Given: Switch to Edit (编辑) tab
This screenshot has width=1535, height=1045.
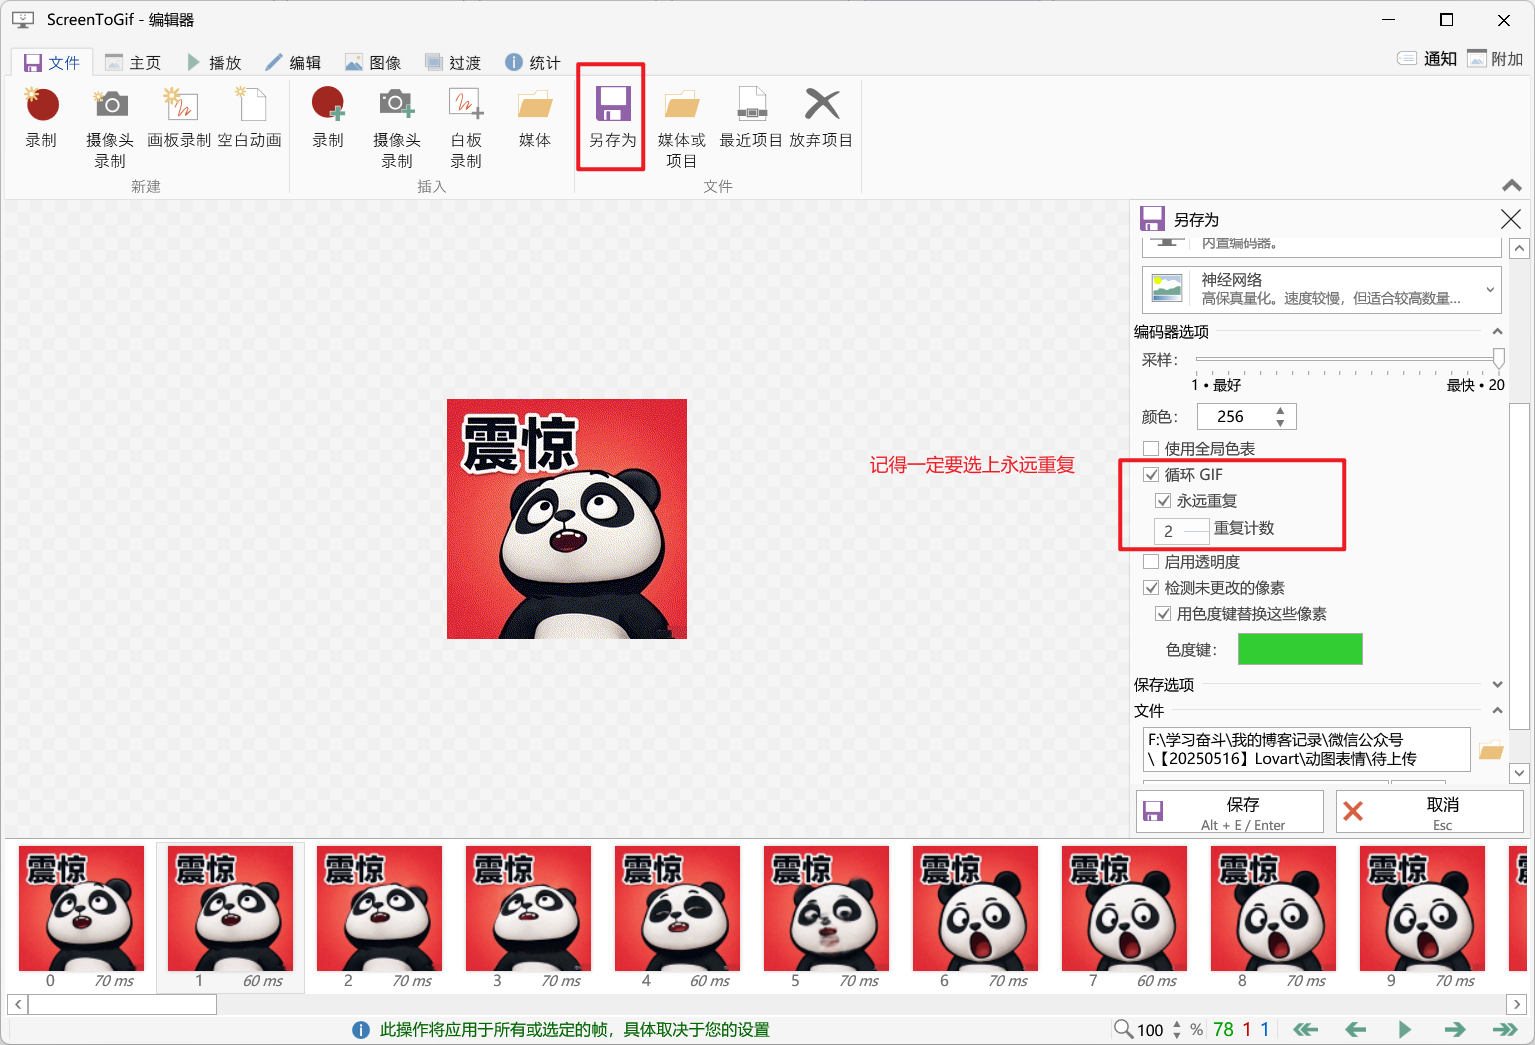Looking at the screenshot, I should 293,62.
